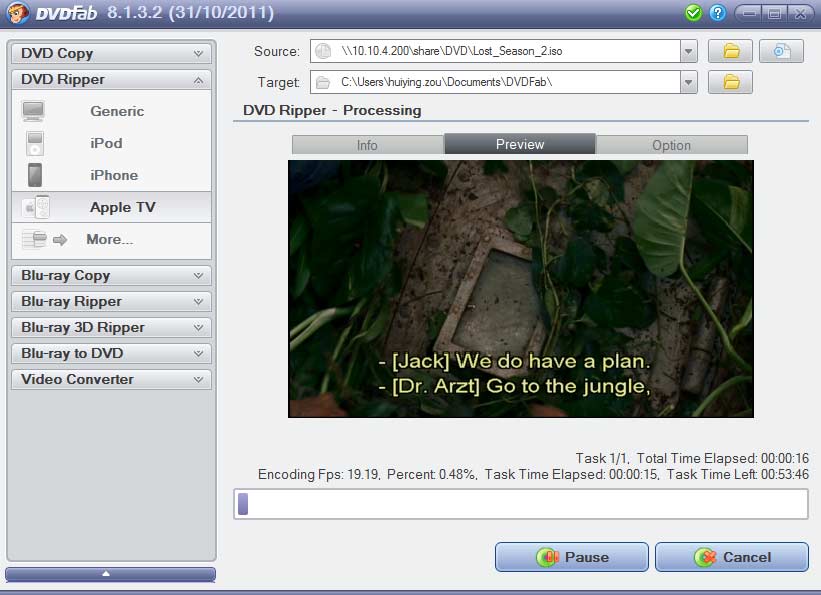Expand the Blu-ray Ripper section
Screen dimensions: 821x595
[x=112, y=302]
